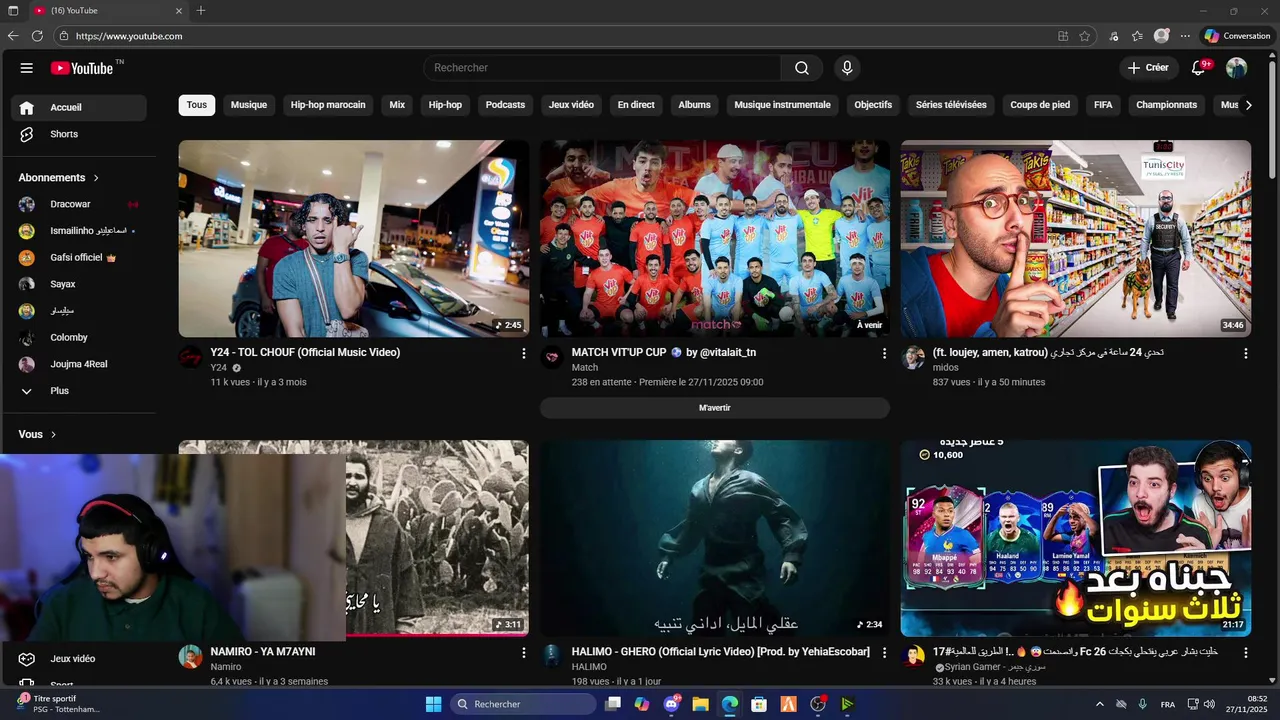
Task: Open File Explorer from the taskbar
Action: (700, 704)
